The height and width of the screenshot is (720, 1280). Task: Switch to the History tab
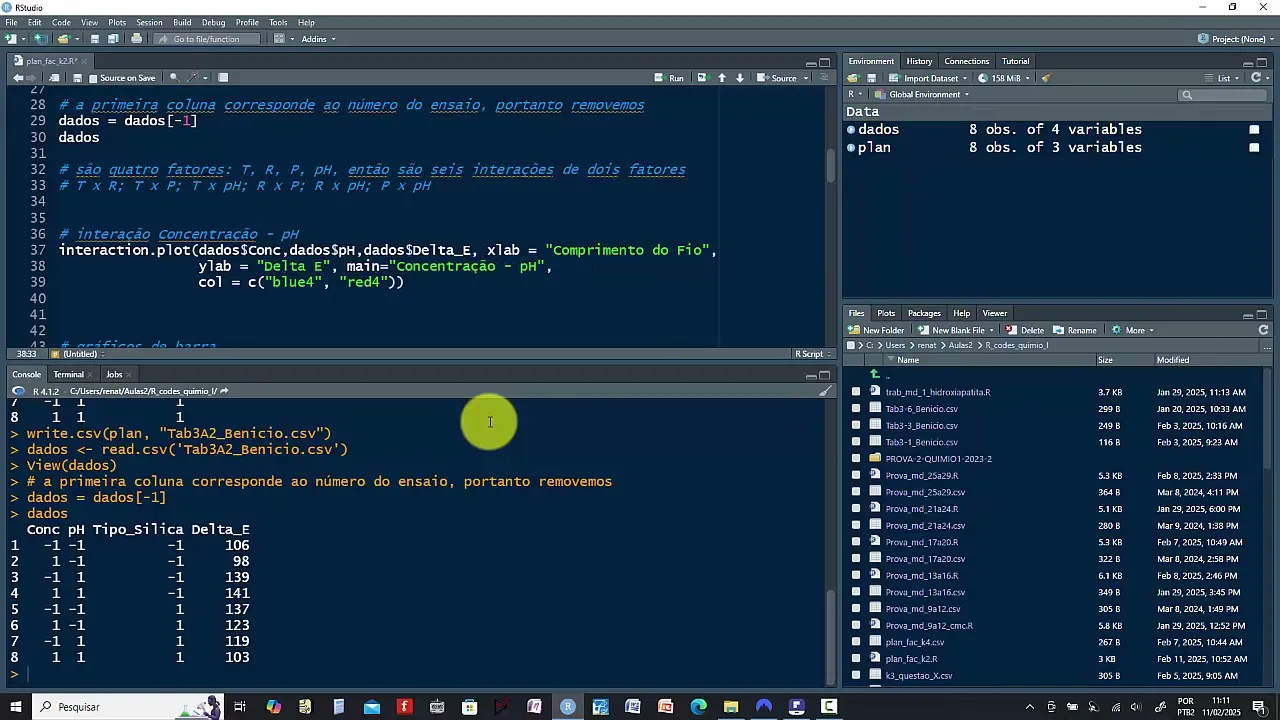919,61
